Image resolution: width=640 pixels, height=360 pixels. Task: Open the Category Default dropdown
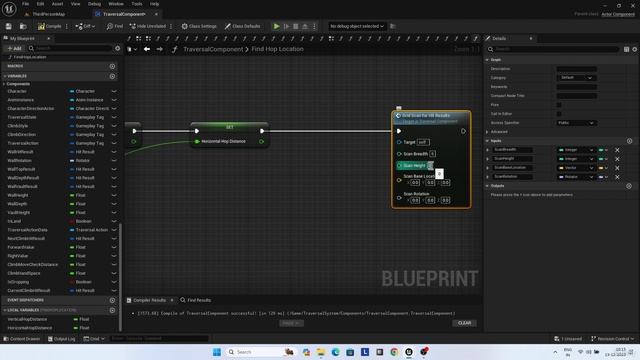576,78
